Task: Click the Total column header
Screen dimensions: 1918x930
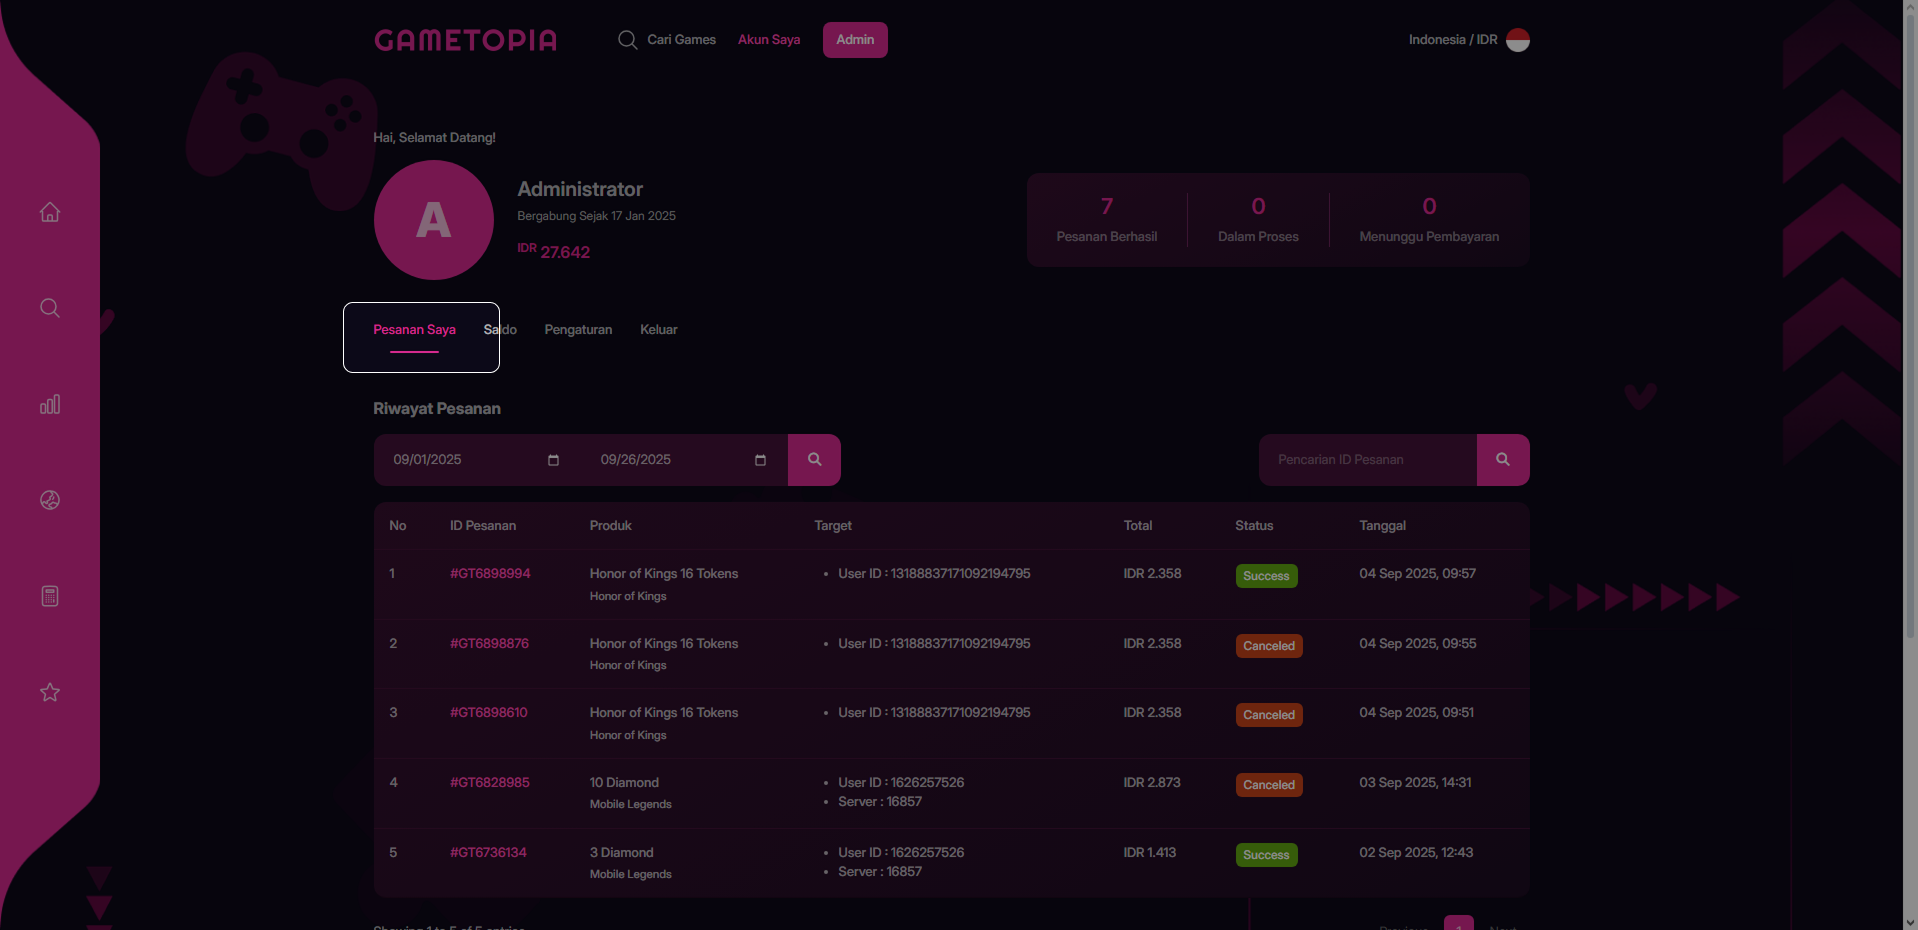Action: tap(1137, 526)
